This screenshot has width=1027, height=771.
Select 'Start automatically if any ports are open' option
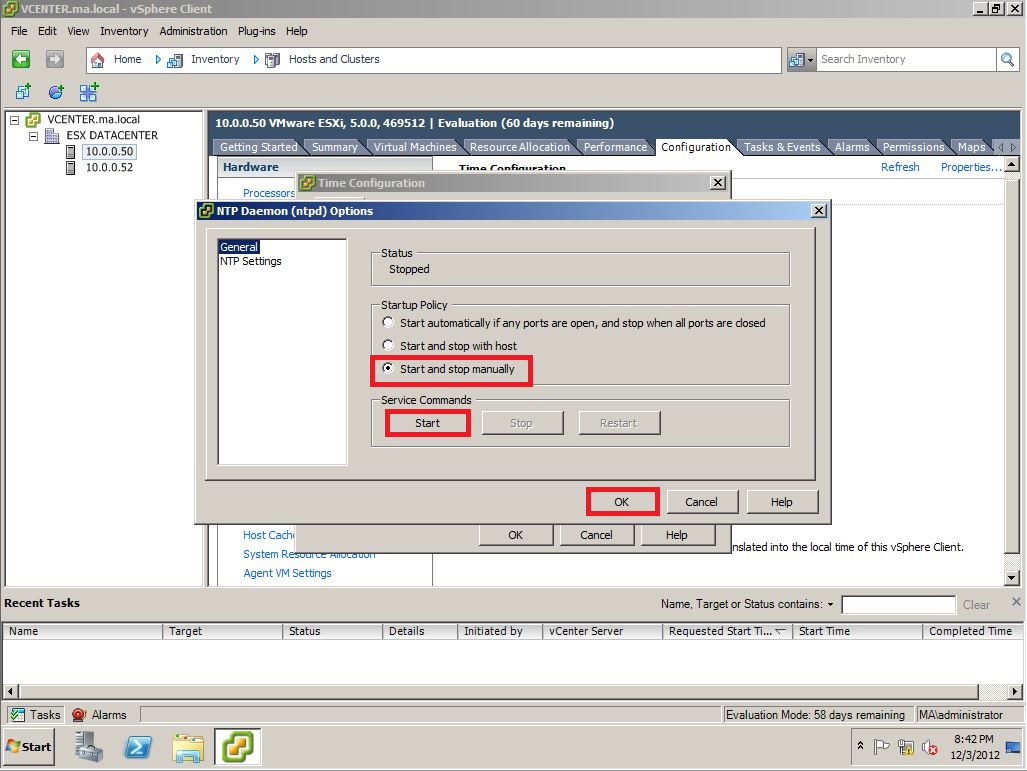coord(388,322)
